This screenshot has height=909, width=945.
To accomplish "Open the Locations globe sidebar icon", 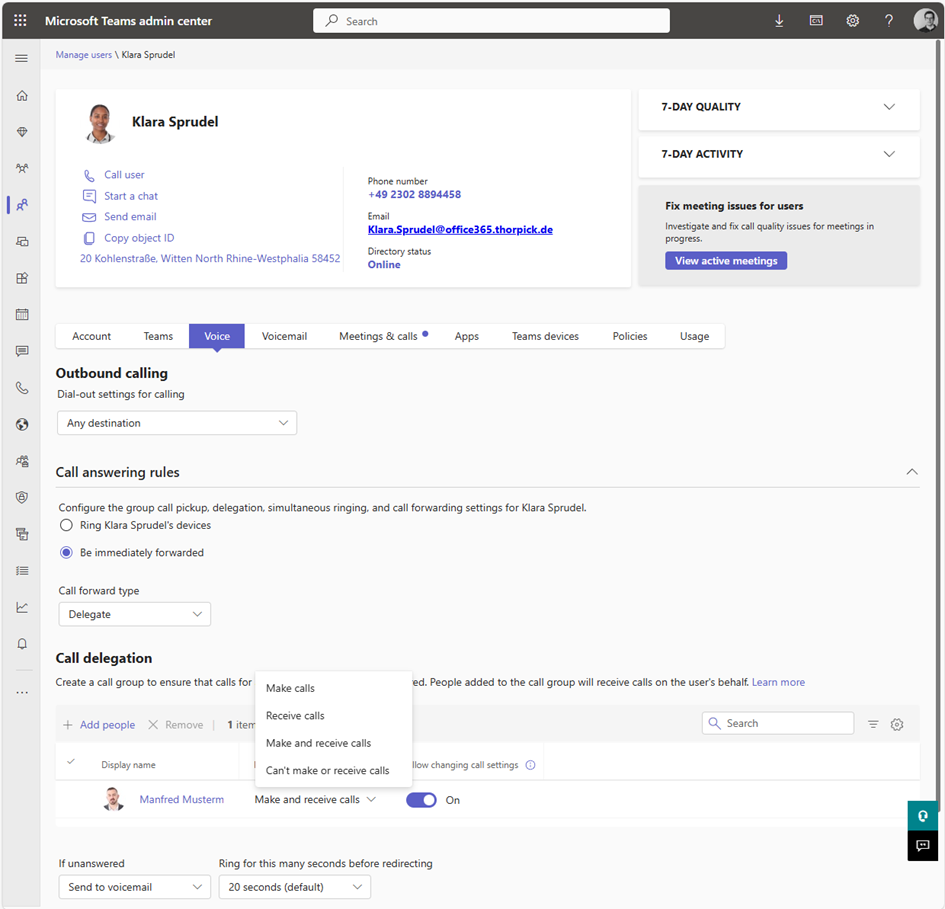I will pos(22,424).
